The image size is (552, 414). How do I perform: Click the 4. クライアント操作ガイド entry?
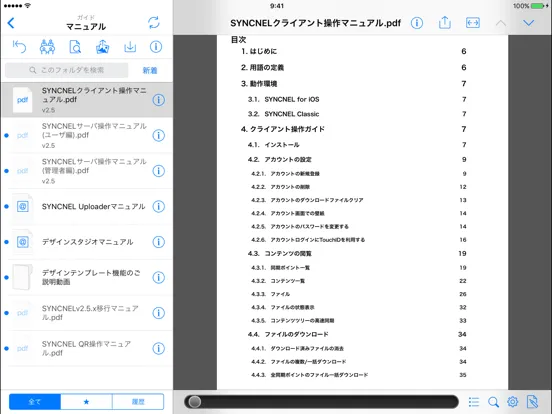[x=283, y=129]
